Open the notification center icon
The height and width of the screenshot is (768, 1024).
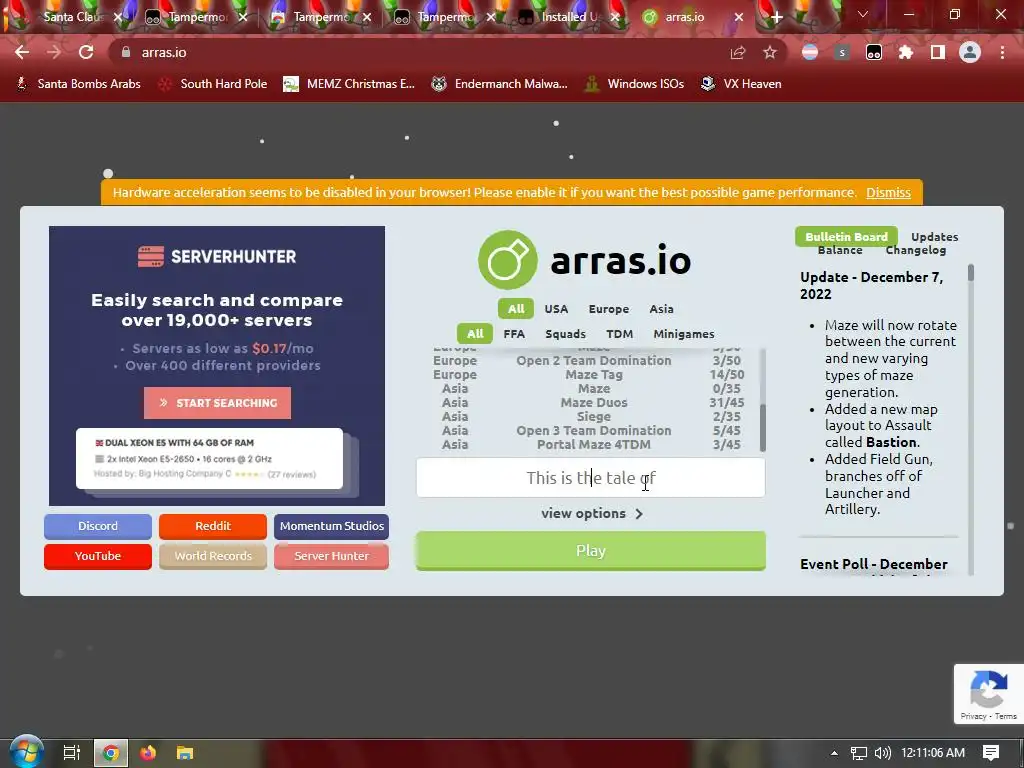click(991, 753)
